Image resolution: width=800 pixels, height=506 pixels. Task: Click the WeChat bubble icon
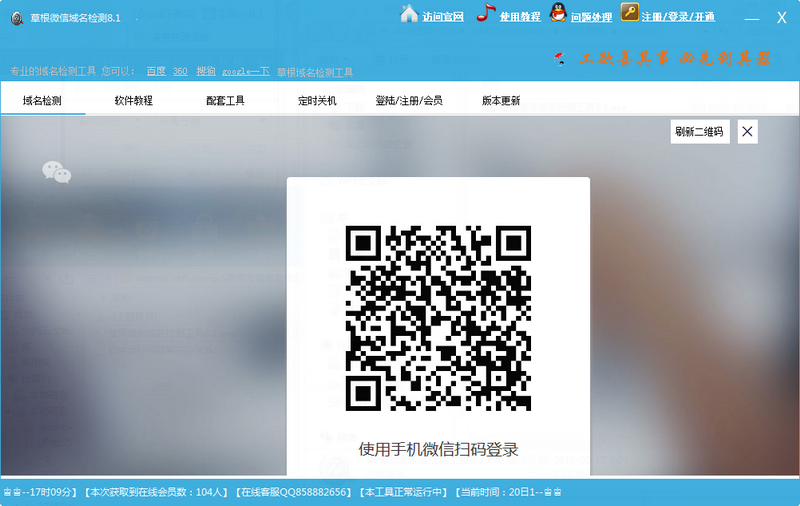tap(57, 172)
